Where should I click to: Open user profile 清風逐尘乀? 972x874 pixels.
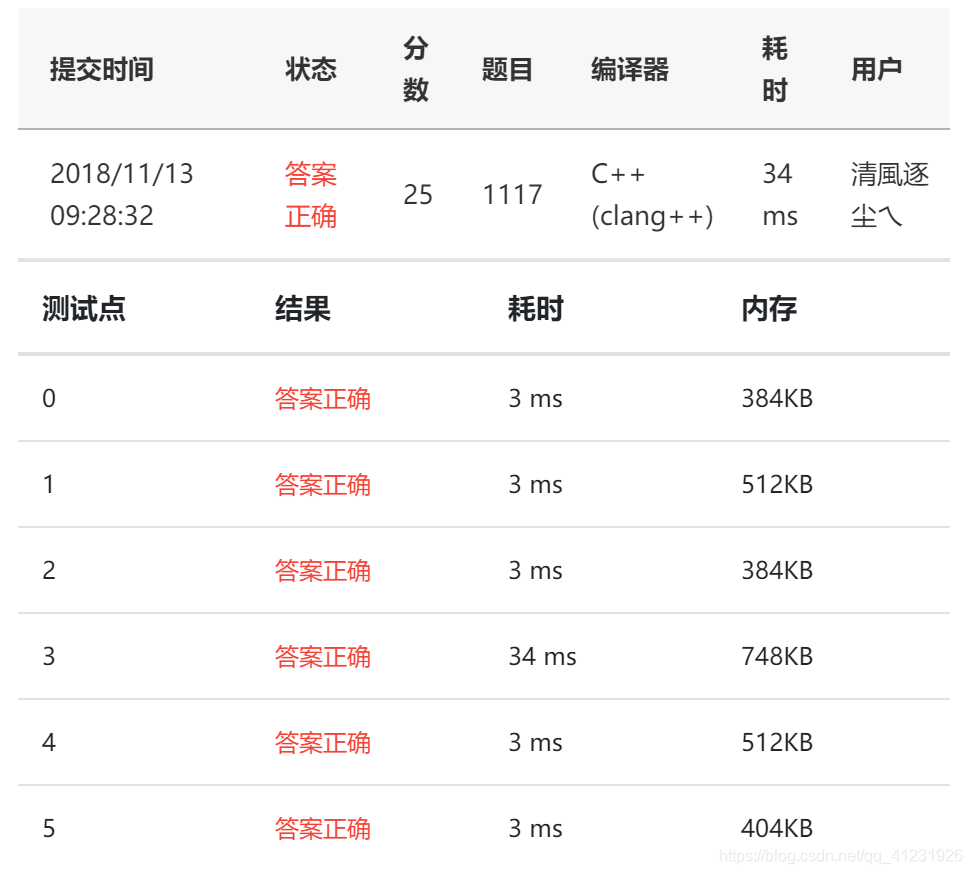click(x=890, y=195)
